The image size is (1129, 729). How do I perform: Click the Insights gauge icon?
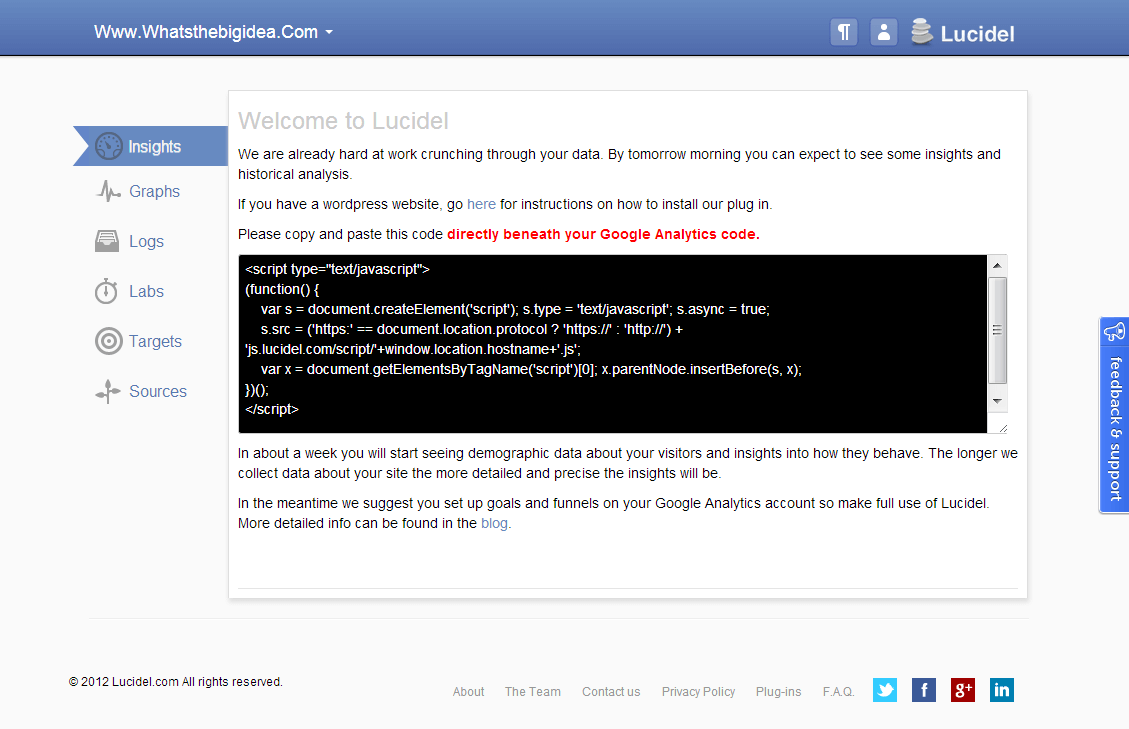(x=109, y=146)
